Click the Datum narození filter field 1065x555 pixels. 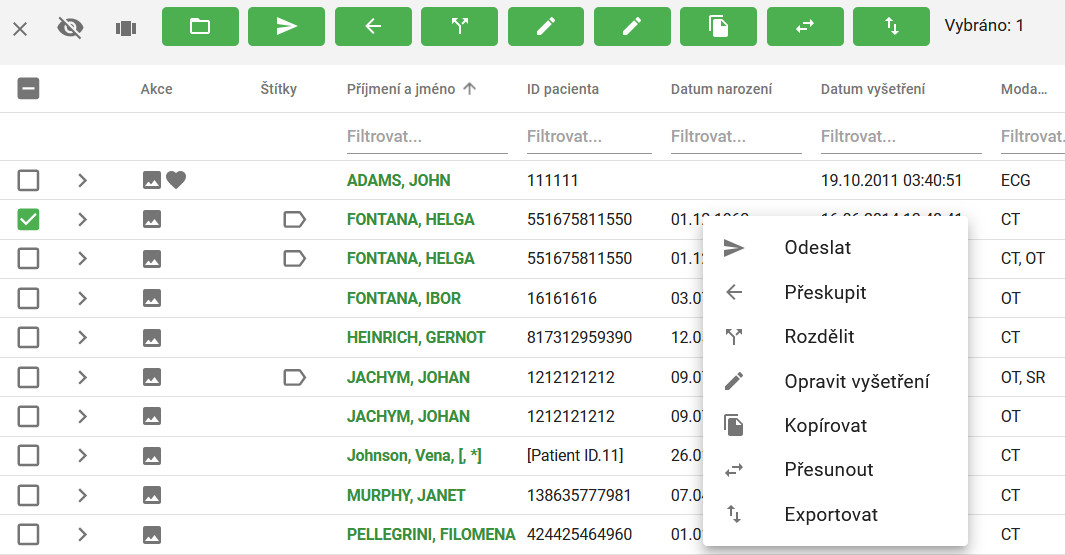pyautogui.click(x=736, y=137)
